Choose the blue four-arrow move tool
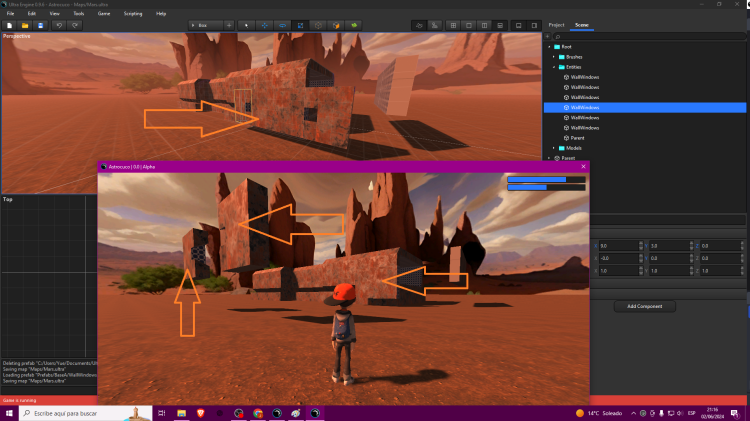 tap(264, 23)
